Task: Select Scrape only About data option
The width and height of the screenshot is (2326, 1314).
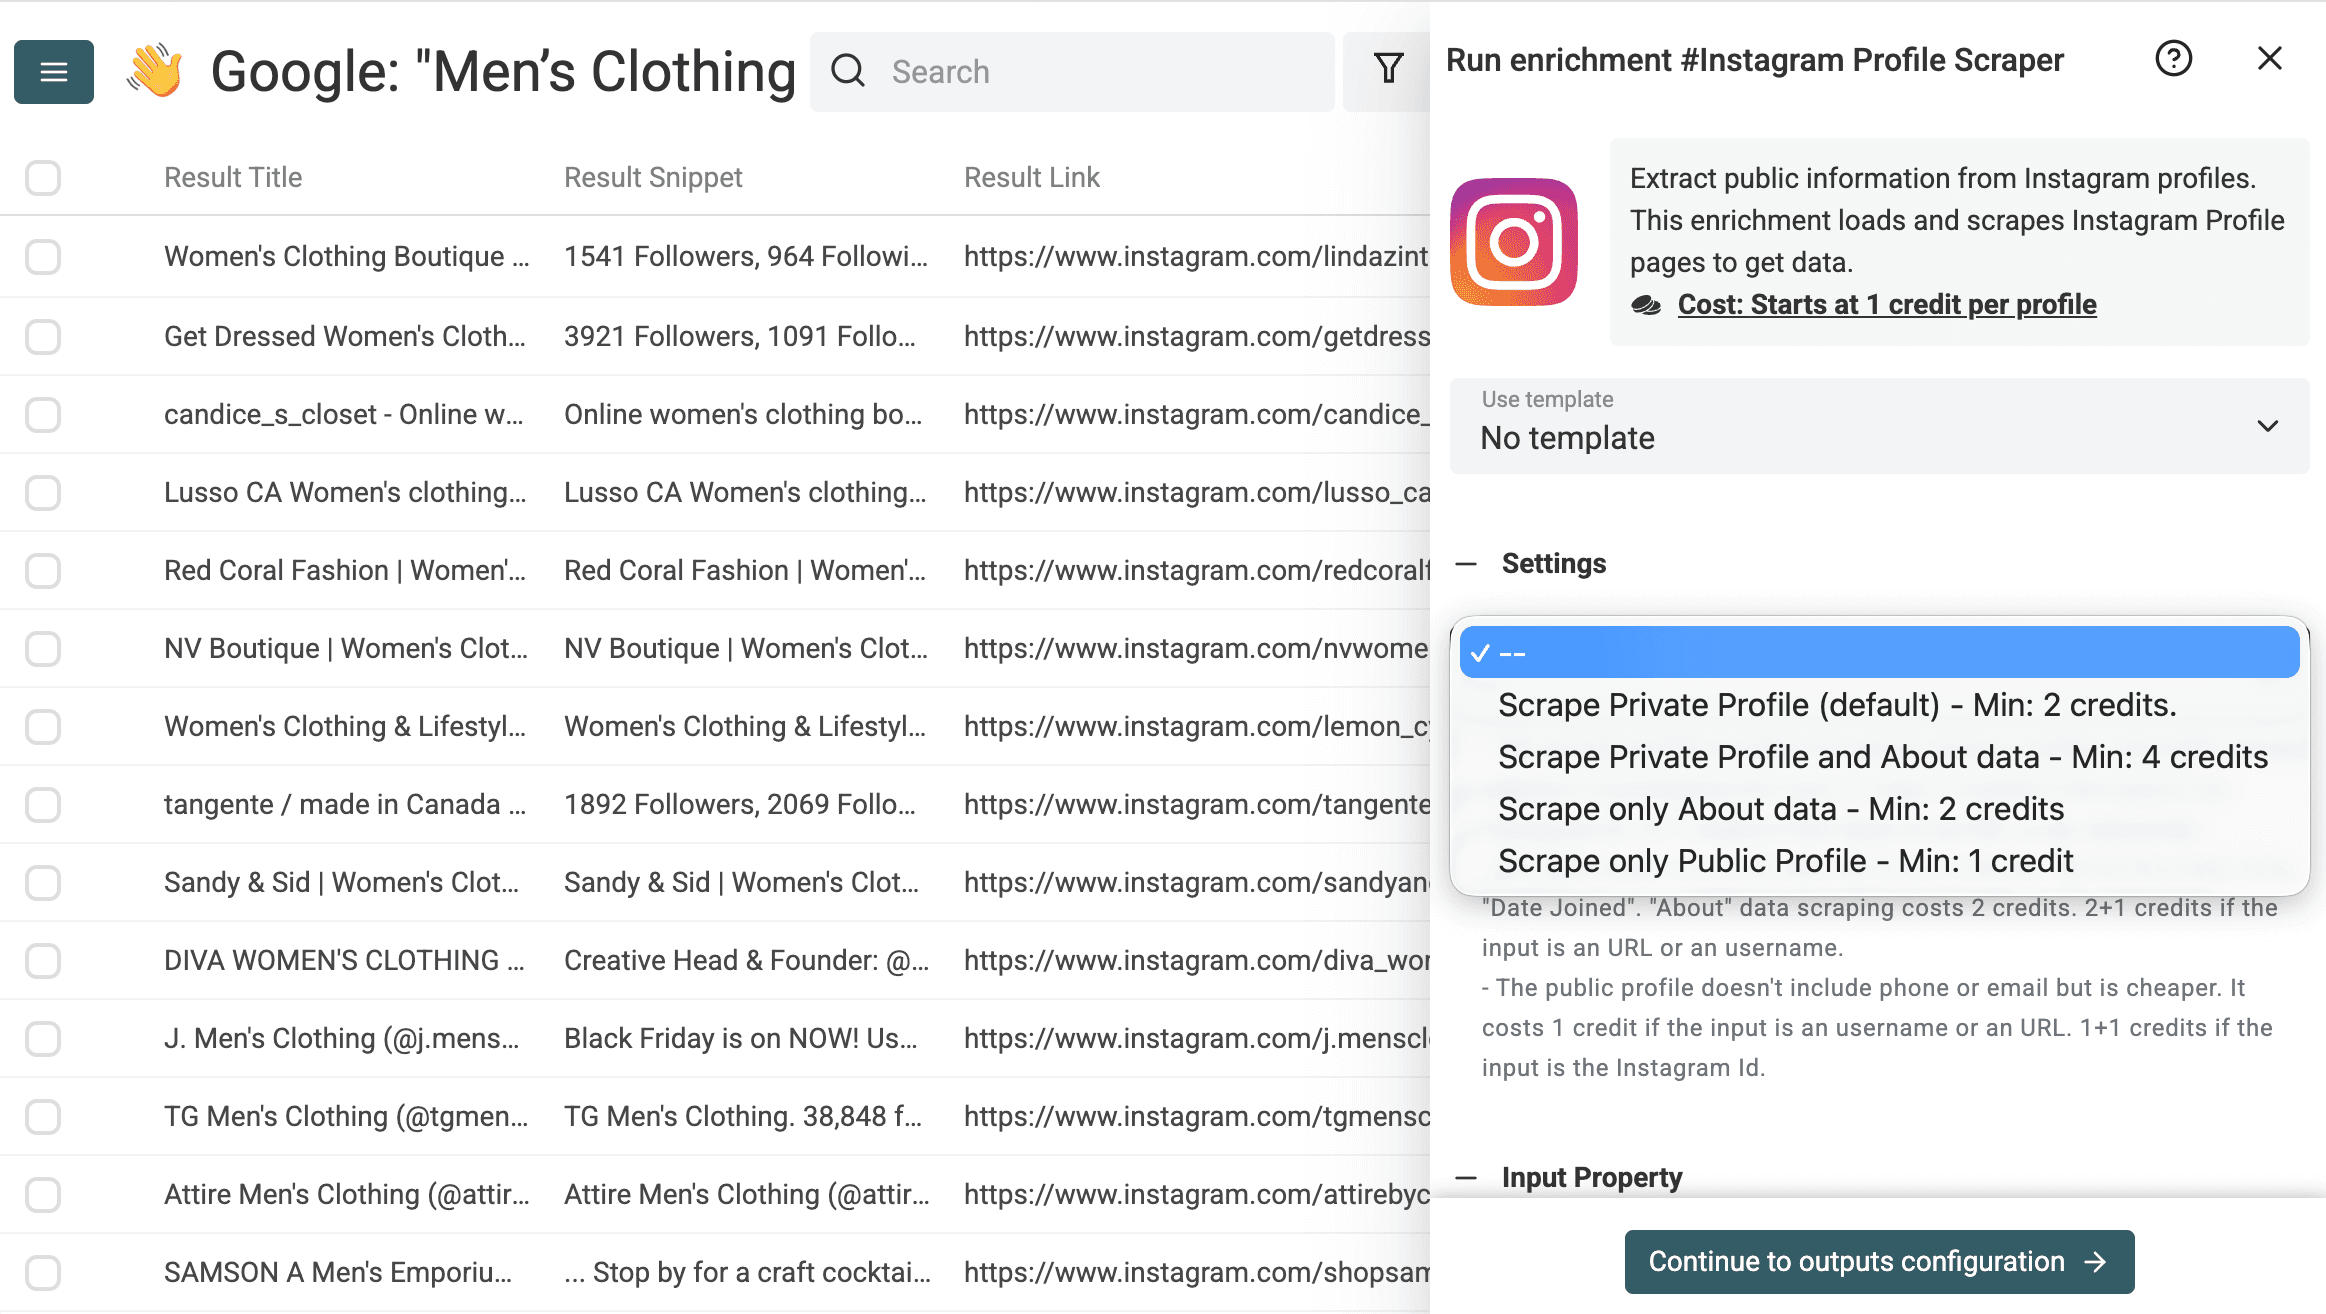Action: (1780, 809)
